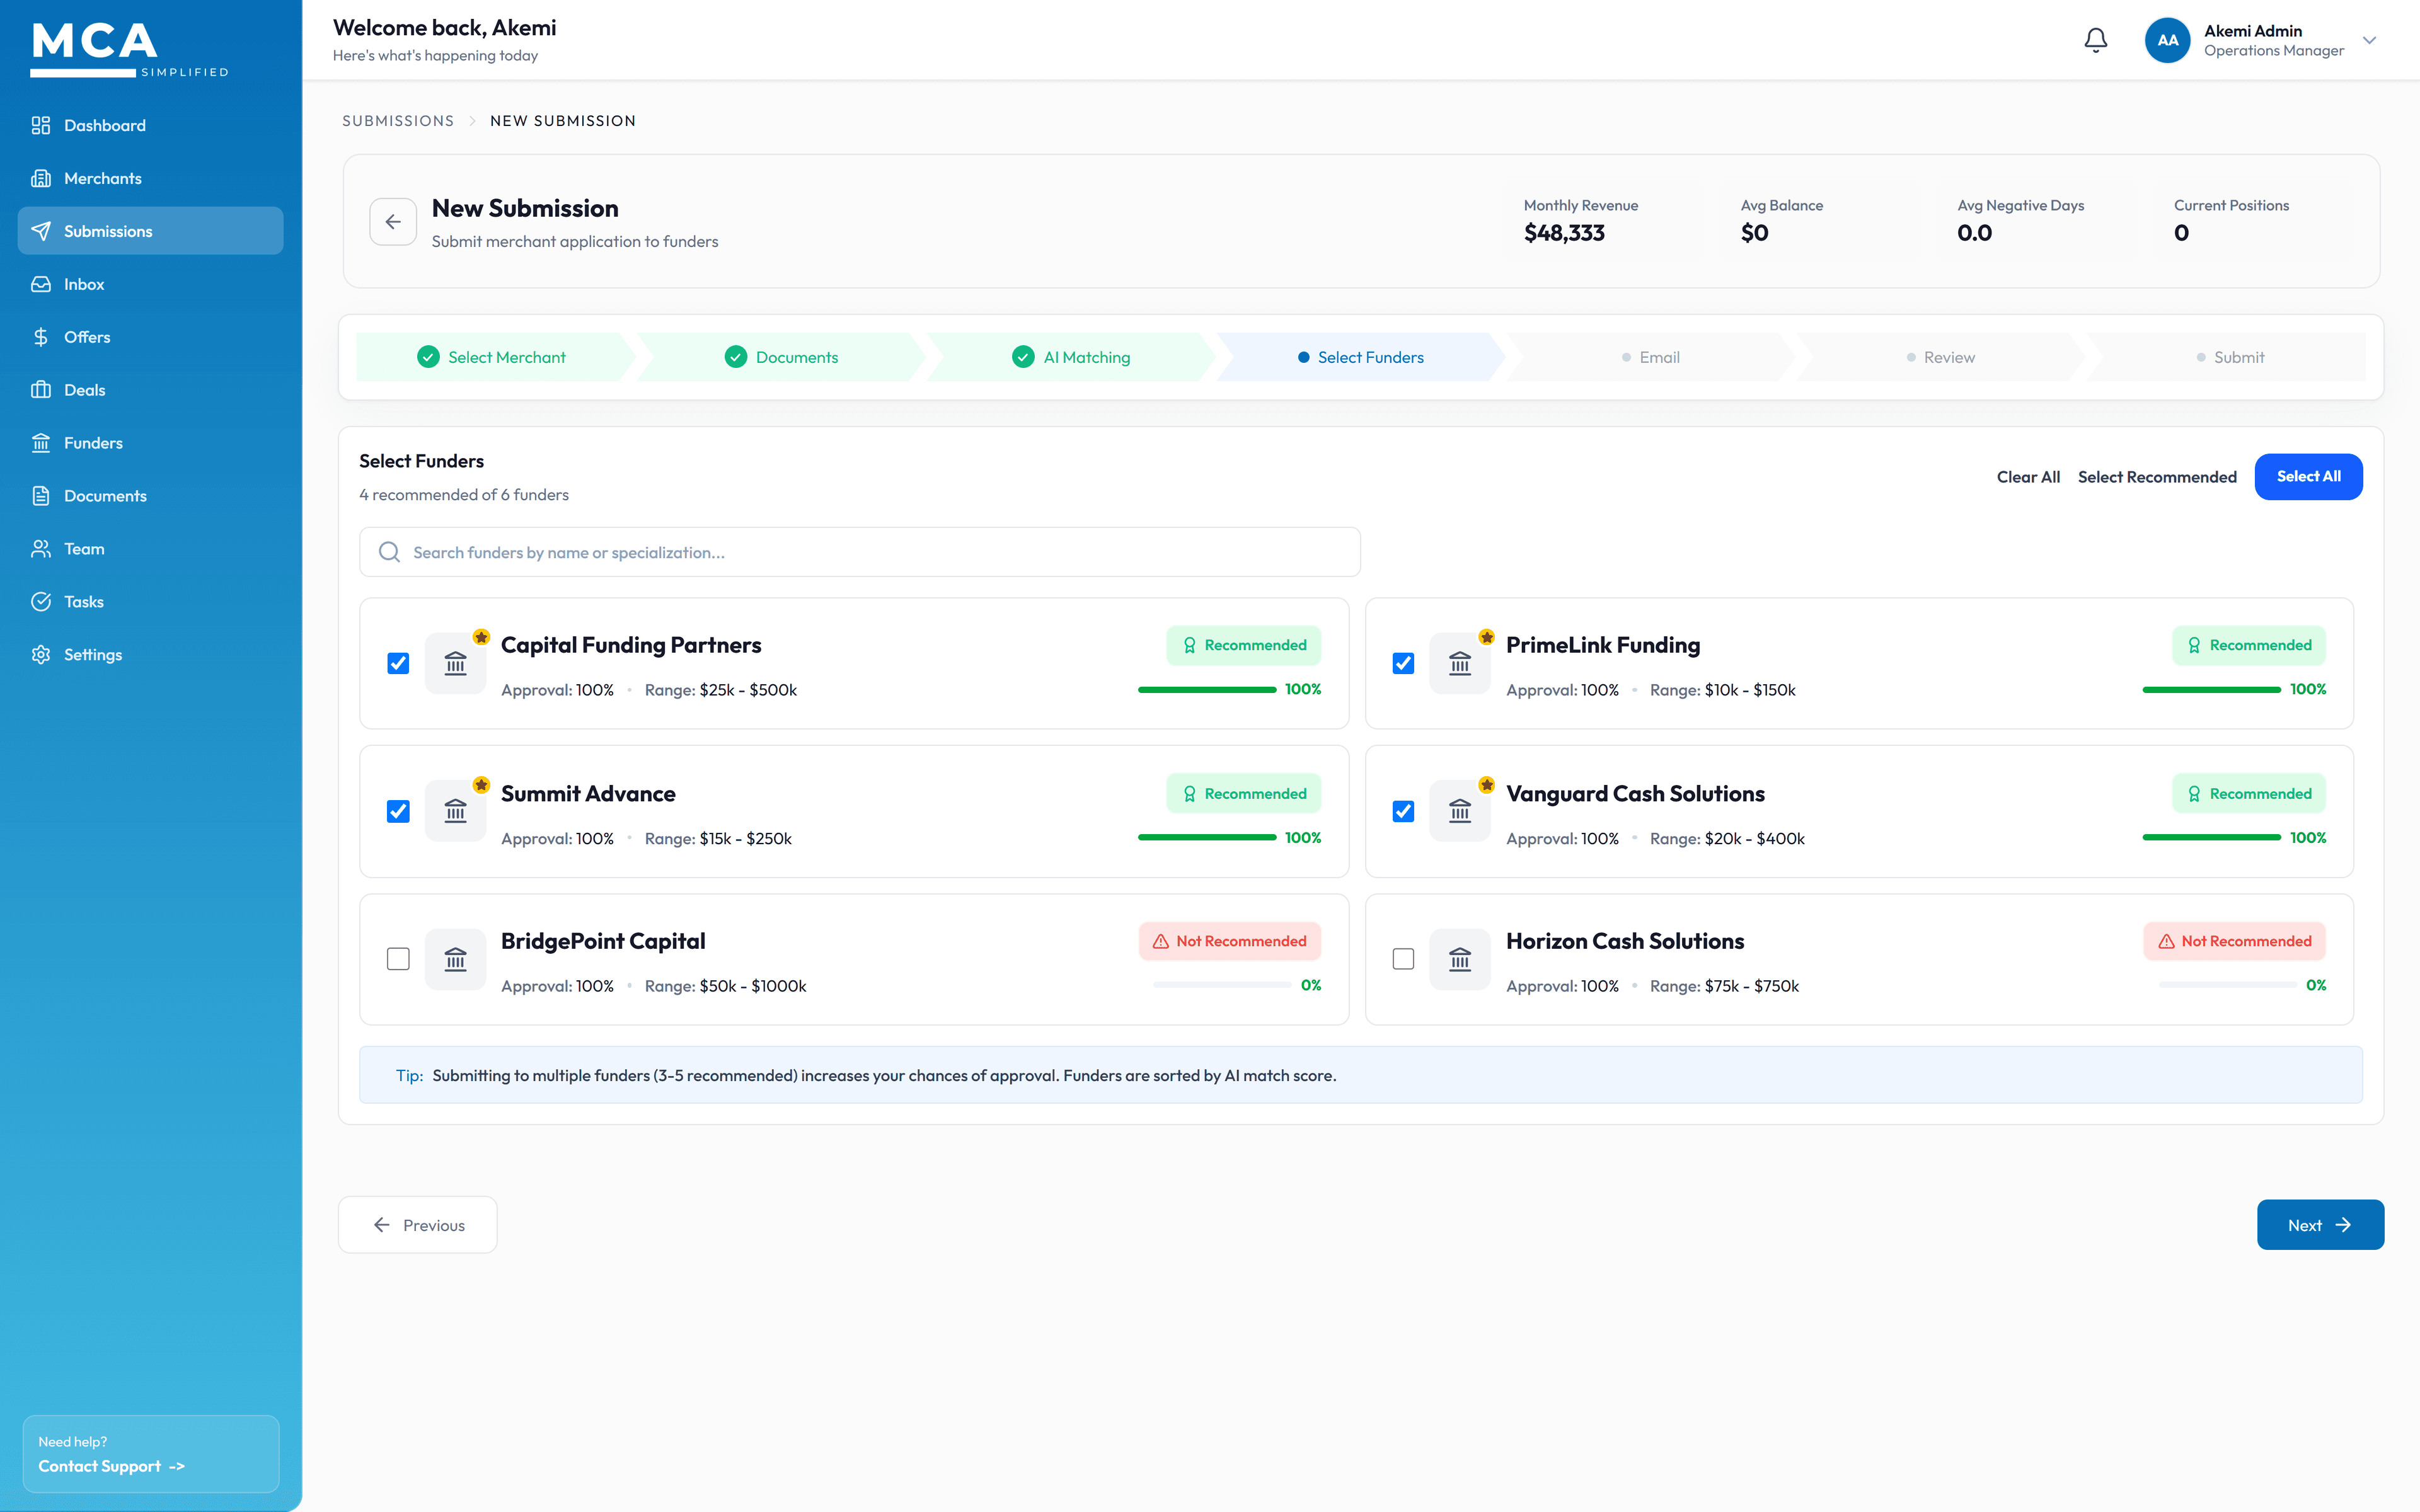Click the Dashboard grid icon in sidebar
2420x1512 pixels.
pos(41,125)
